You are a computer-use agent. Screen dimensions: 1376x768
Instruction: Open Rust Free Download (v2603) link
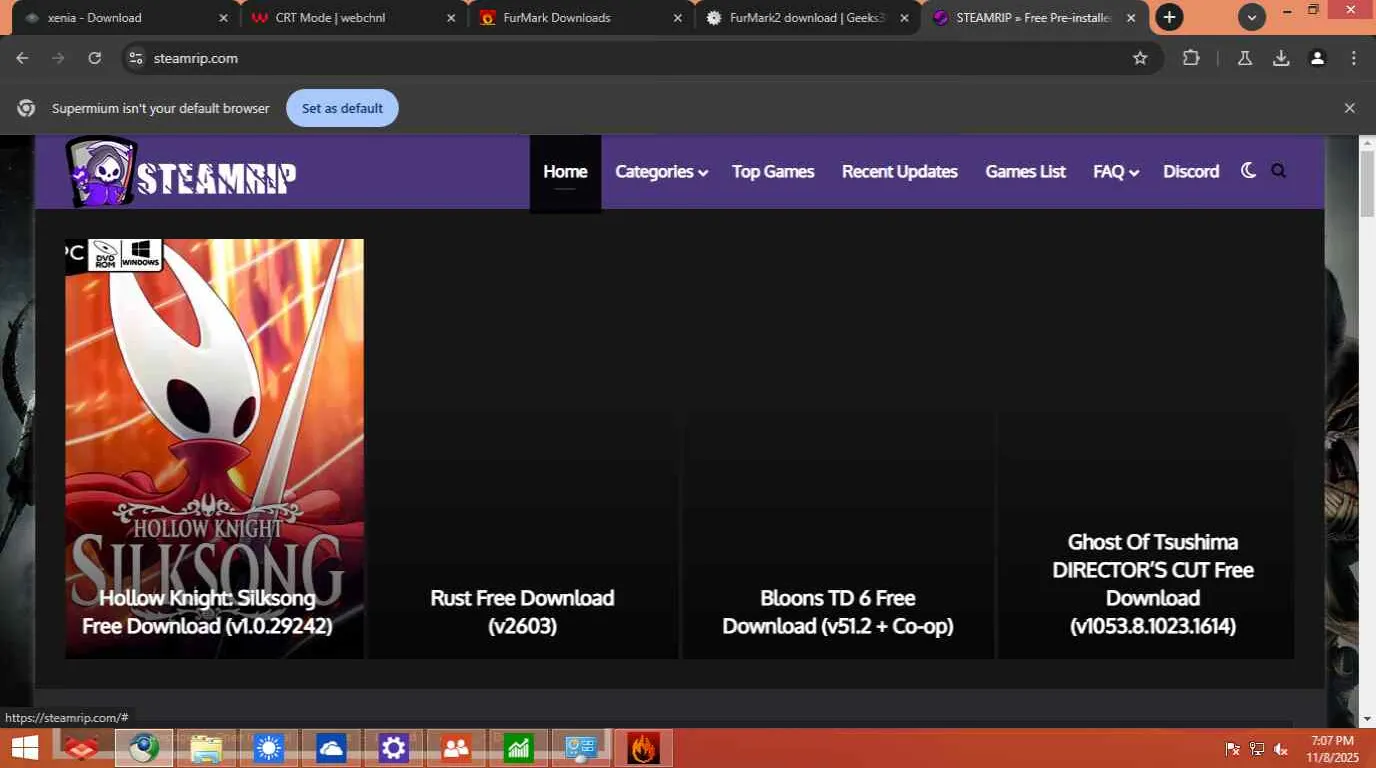point(522,612)
